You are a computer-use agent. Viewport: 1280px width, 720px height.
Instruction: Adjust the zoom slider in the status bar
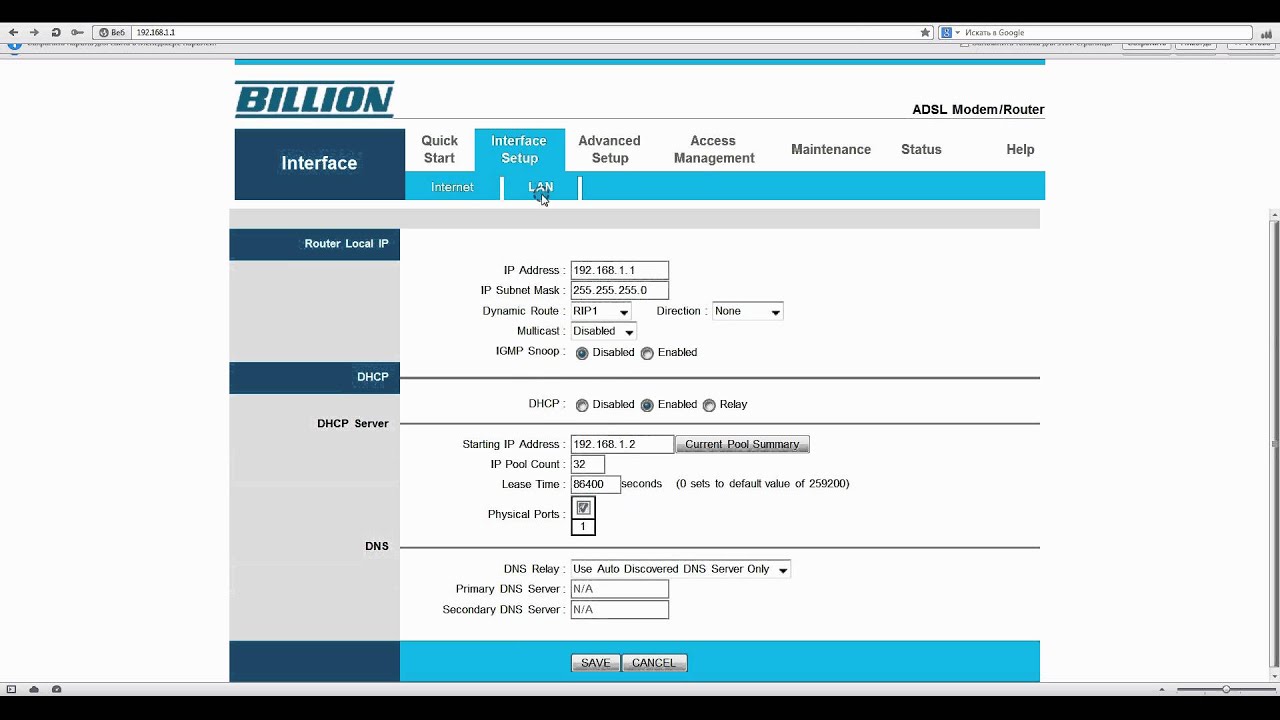click(1225, 689)
